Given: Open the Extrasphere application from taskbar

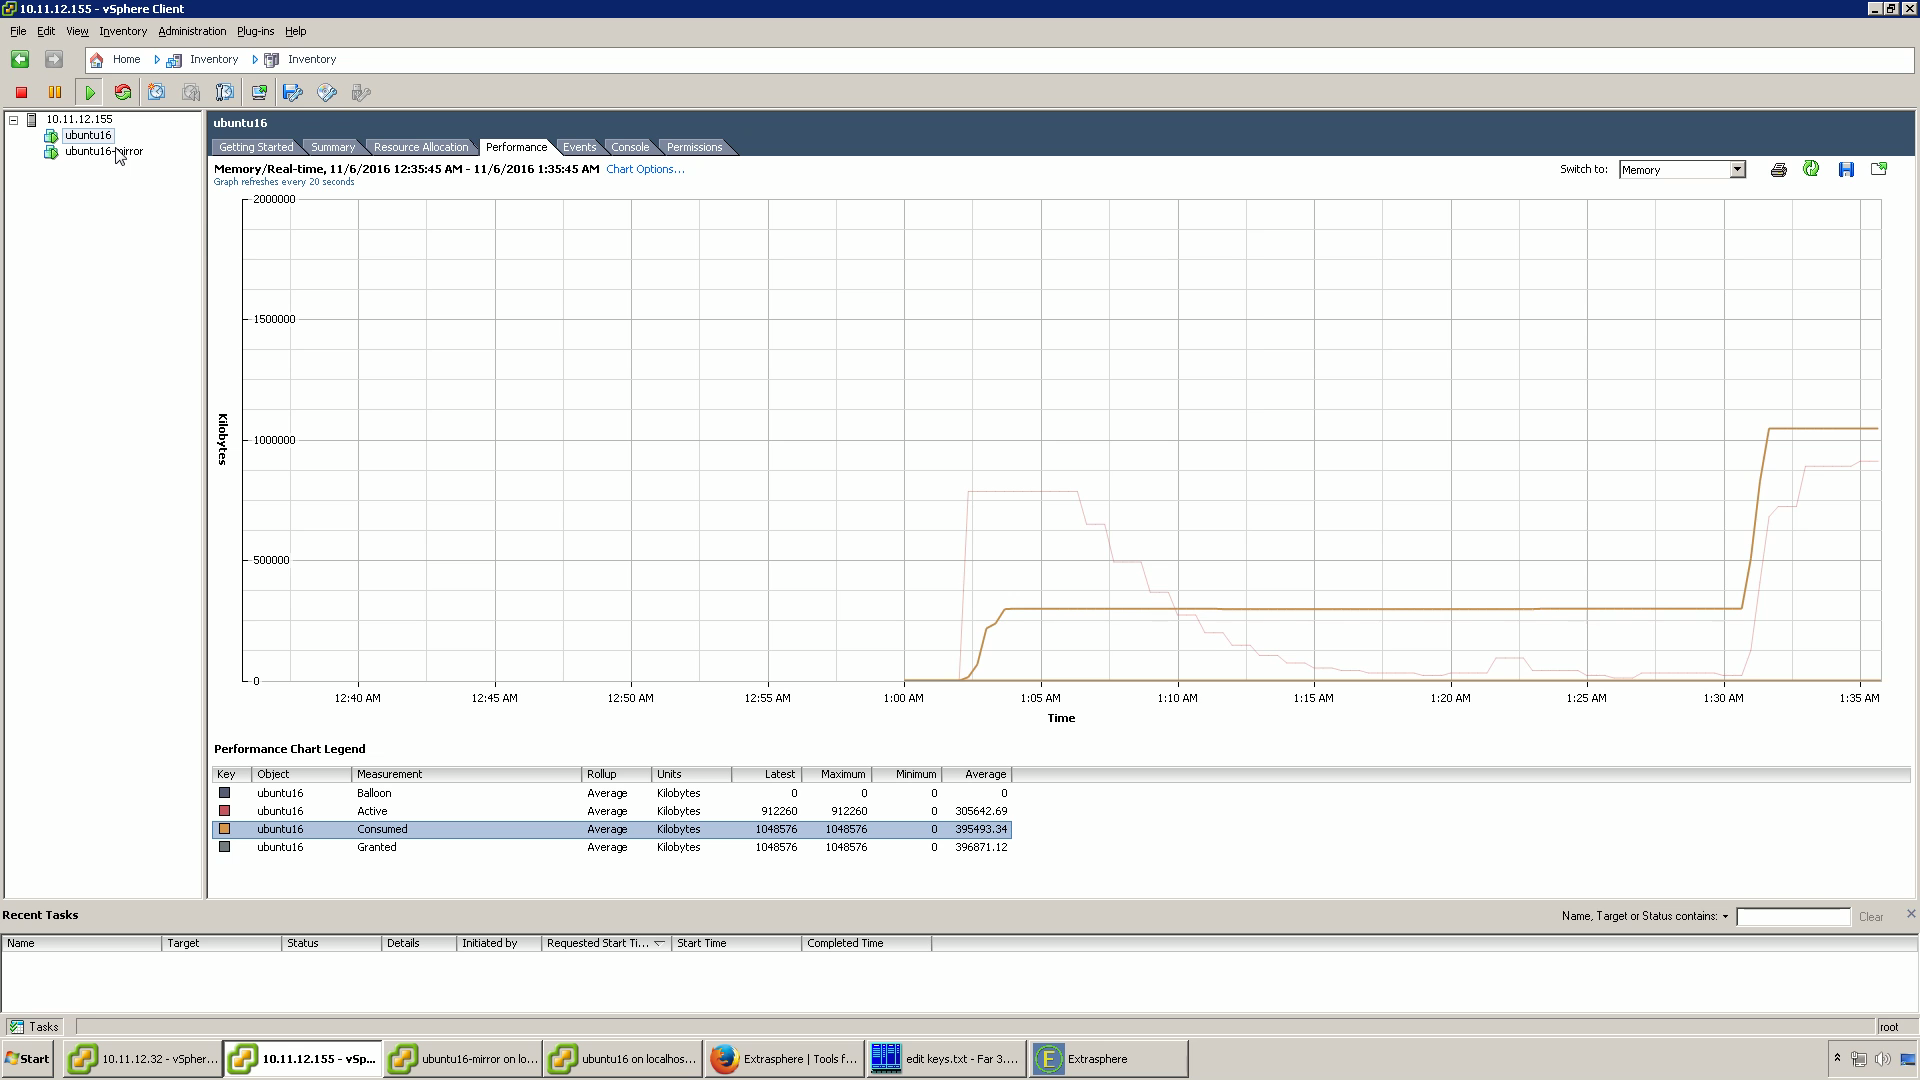Looking at the screenshot, I should 1108,1059.
